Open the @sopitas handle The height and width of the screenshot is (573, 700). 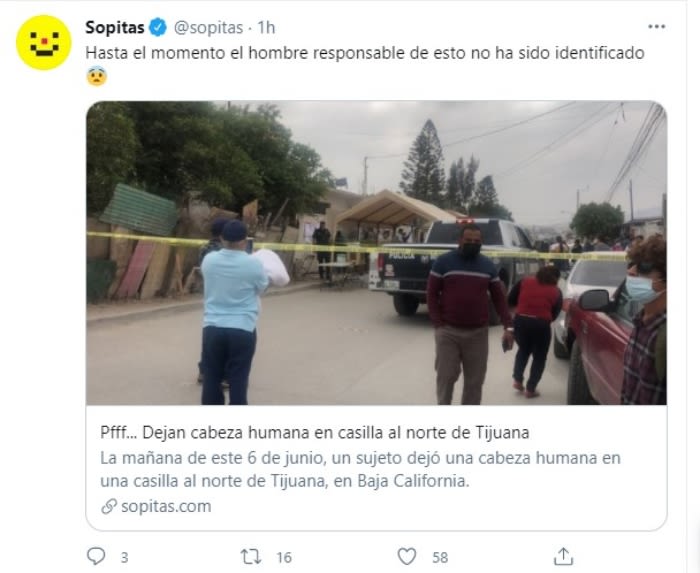coord(208,28)
